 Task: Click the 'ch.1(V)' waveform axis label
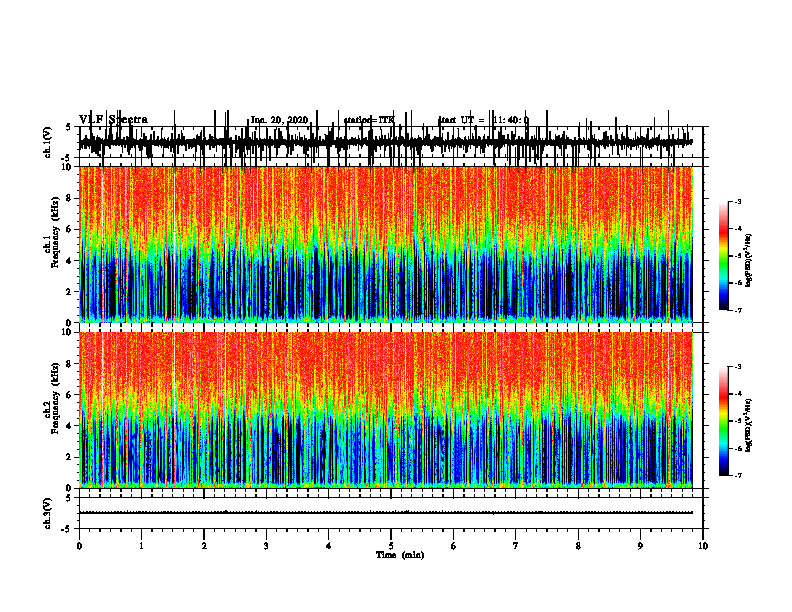pyautogui.click(x=48, y=142)
